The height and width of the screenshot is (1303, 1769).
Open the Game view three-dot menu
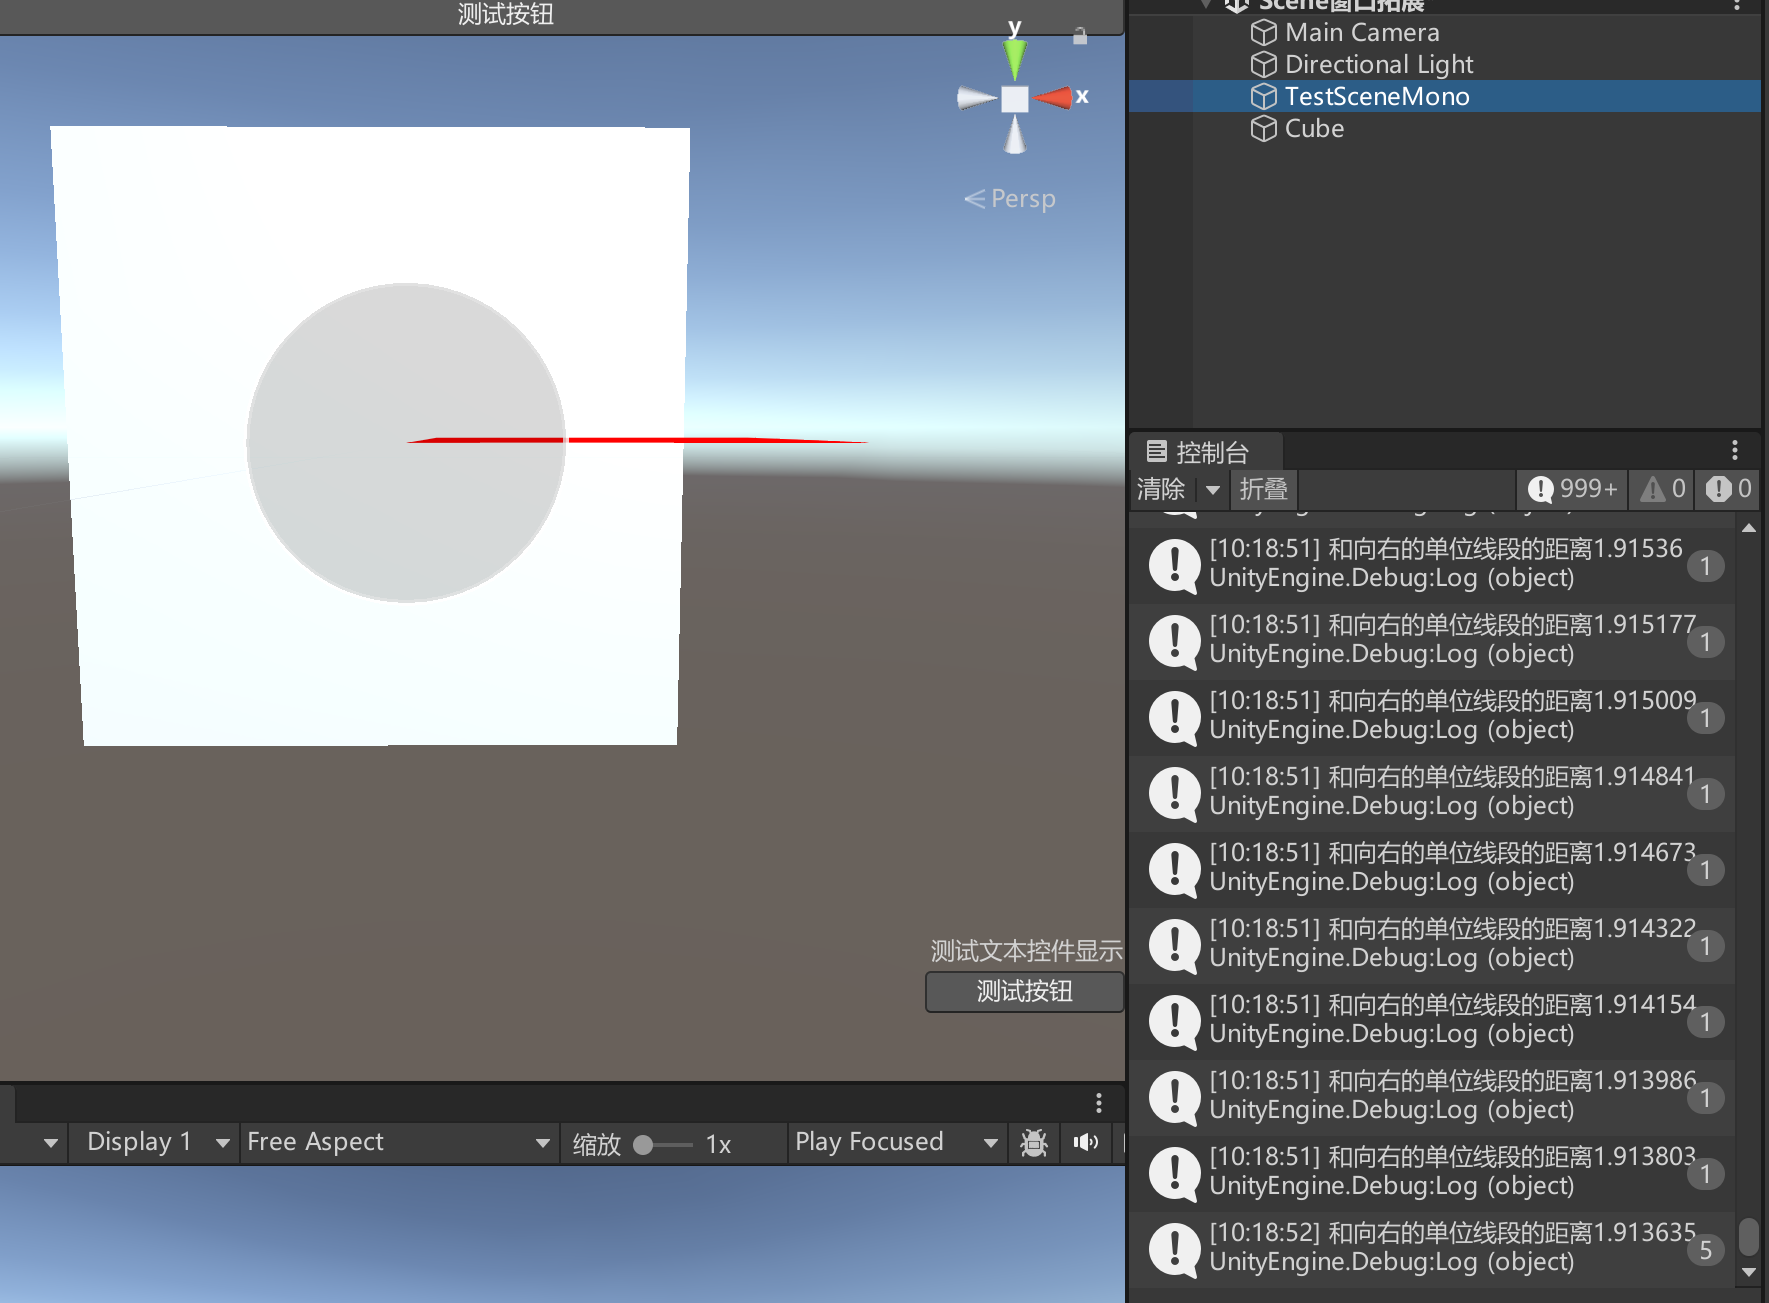click(x=1099, y=1102)
